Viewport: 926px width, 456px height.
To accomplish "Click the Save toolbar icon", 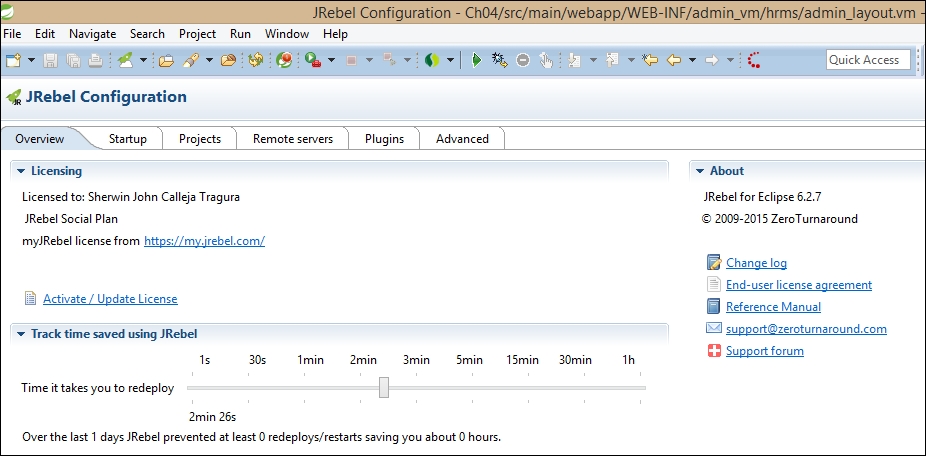I will (x=51, y=60).
